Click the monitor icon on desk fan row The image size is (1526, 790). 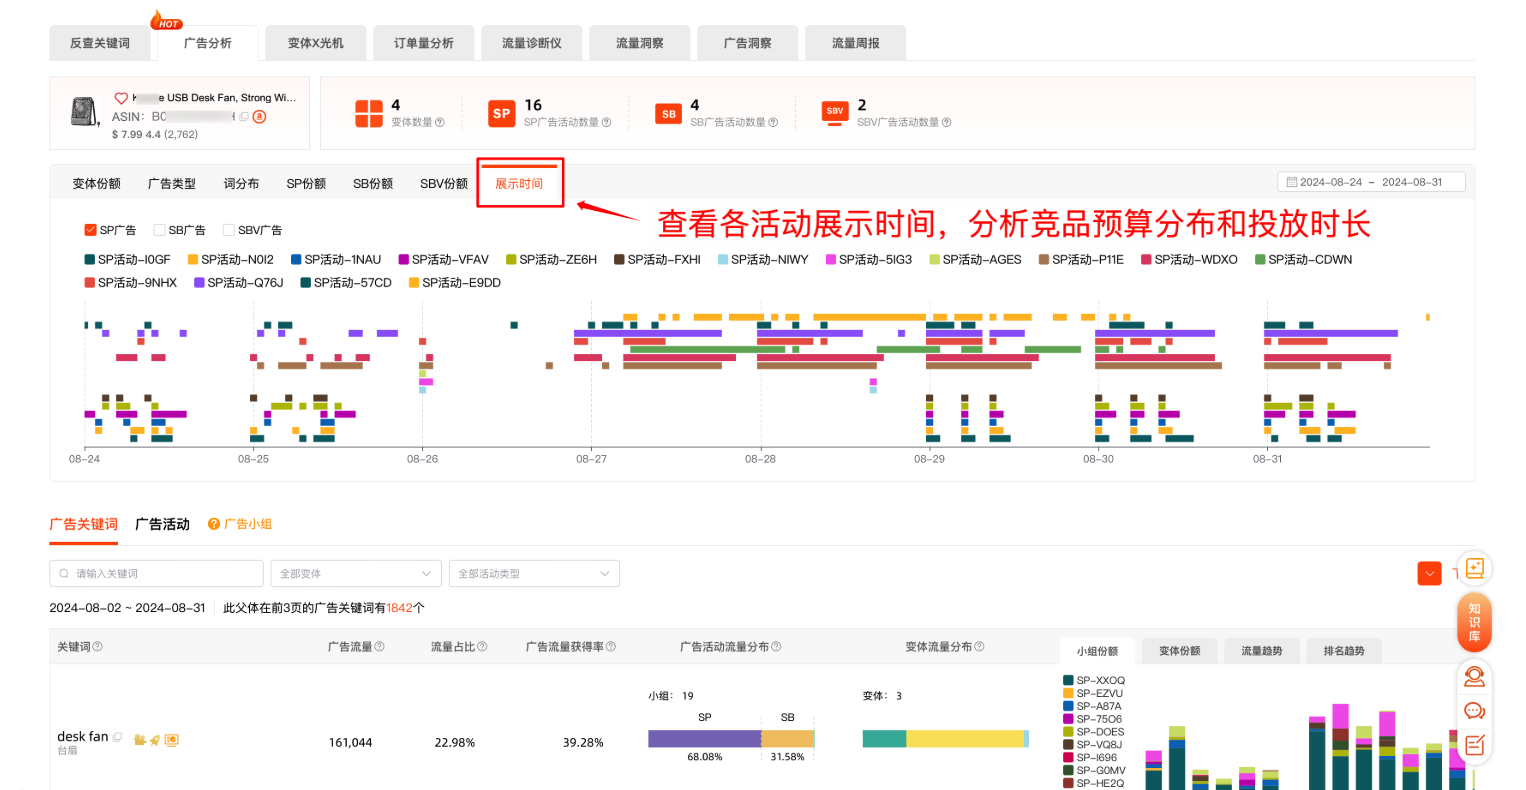(172, 740)
